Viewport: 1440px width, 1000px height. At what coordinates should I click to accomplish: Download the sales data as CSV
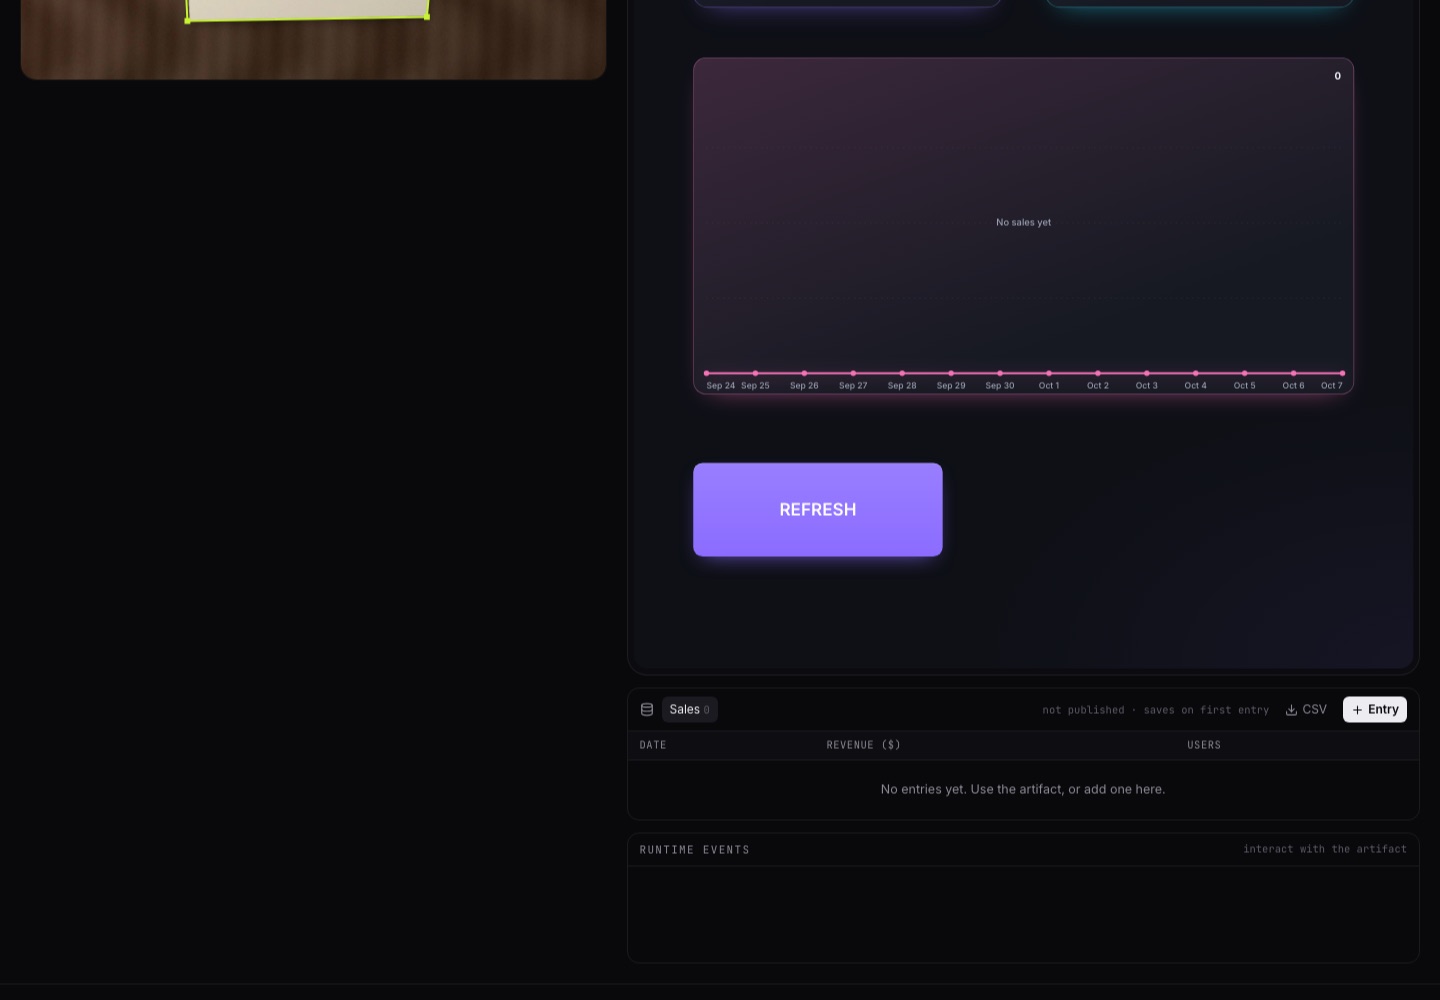point(1306,710)
